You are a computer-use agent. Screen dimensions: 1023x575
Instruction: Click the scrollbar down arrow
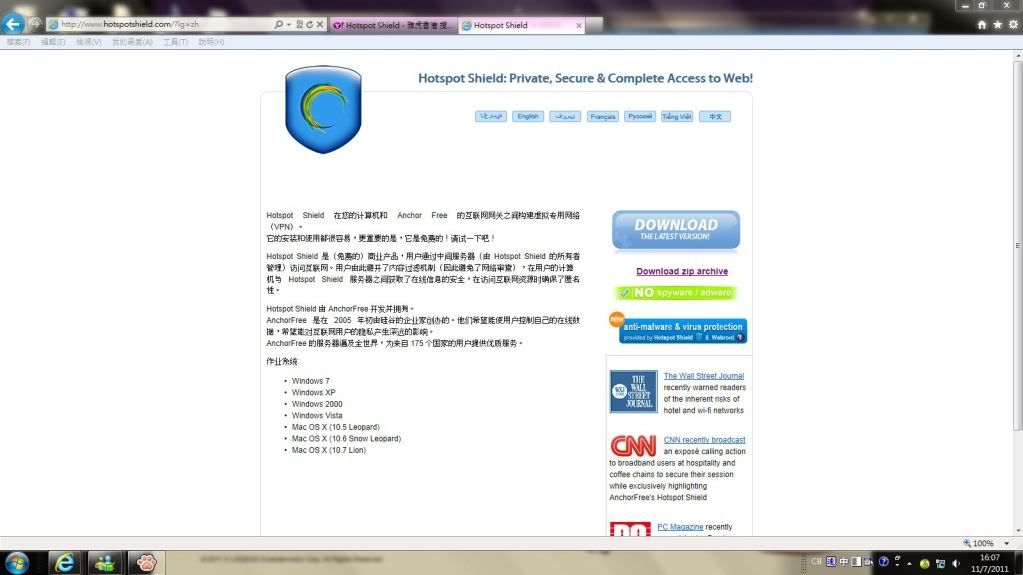pos(1017,531)
